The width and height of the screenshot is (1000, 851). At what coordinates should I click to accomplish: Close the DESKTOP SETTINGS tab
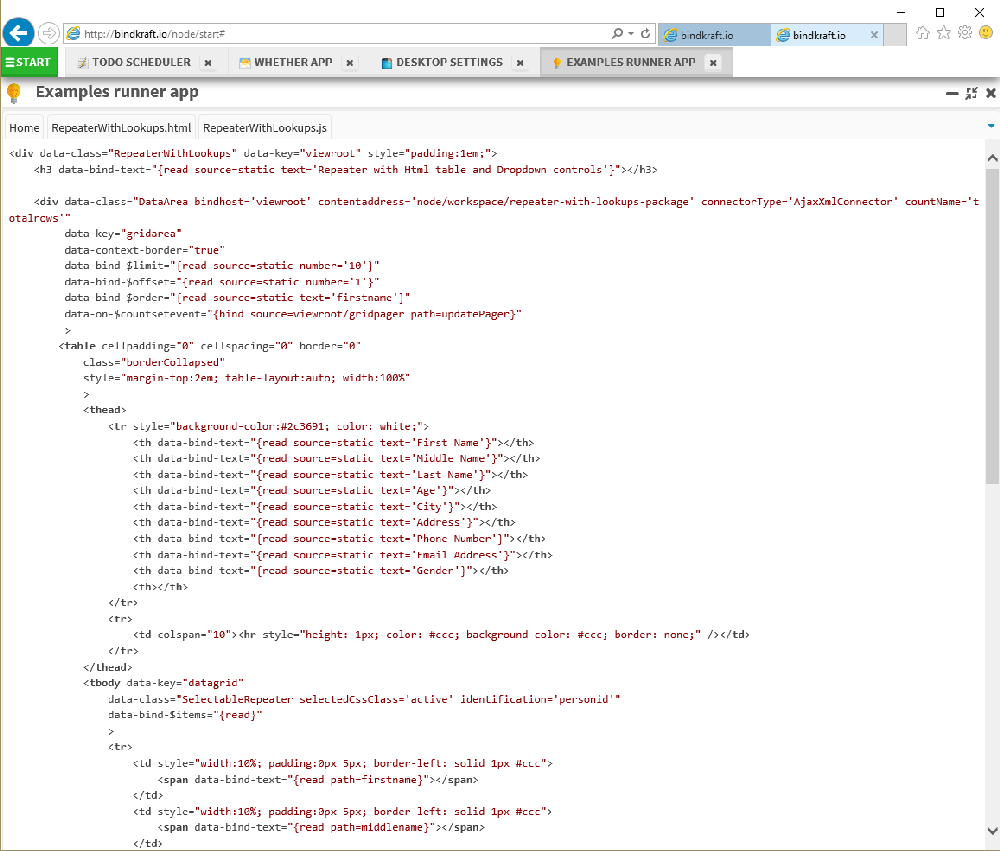click(x=520, y=63)
